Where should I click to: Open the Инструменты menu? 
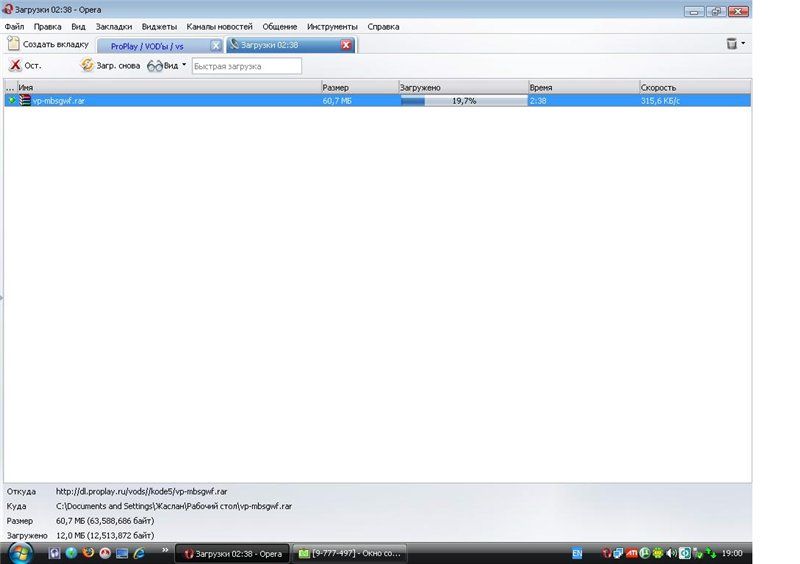332,27
